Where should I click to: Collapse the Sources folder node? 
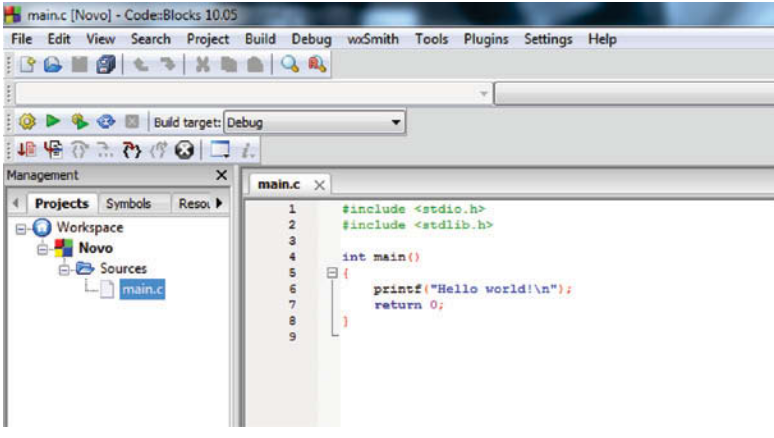click(x=65, y=269)
